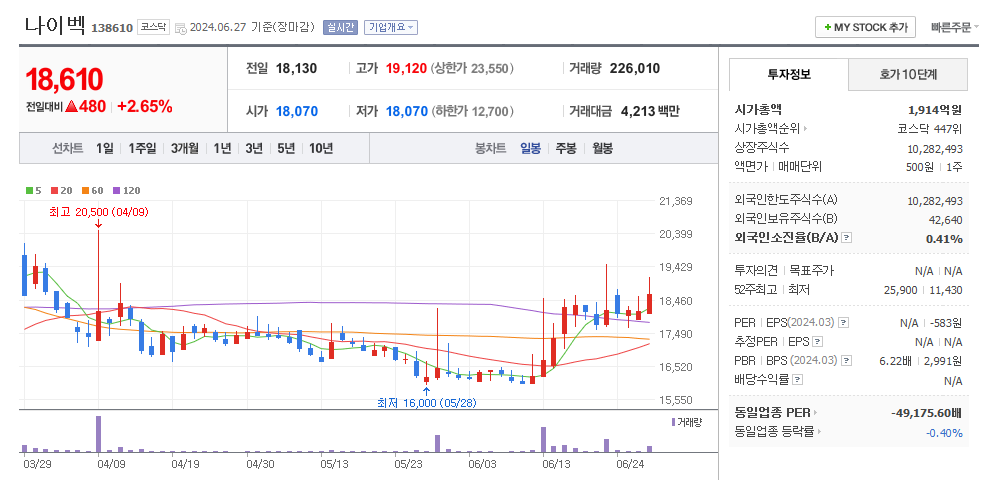Click the MY STOCK 추가 button
Screen dimensions: 988x480
[865, 27]
